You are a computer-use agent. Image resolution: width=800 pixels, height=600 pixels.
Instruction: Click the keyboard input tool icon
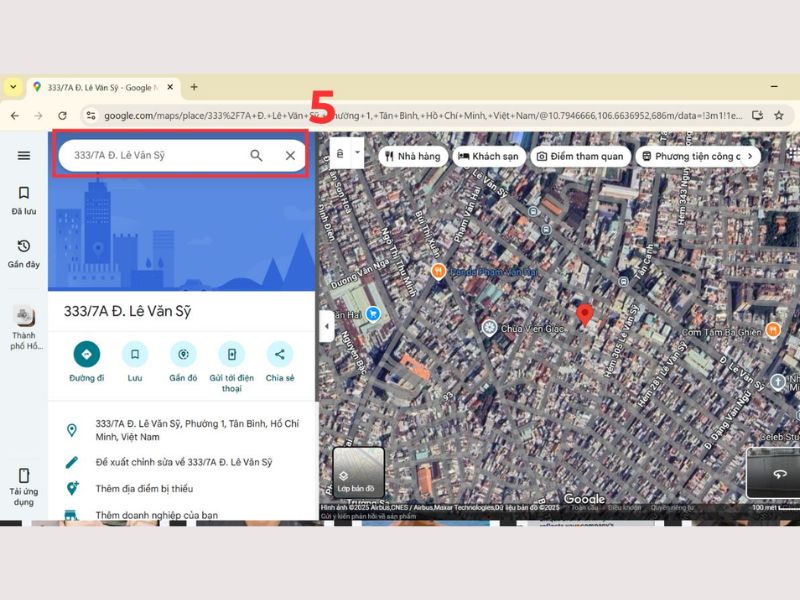[x=340, y=153]
